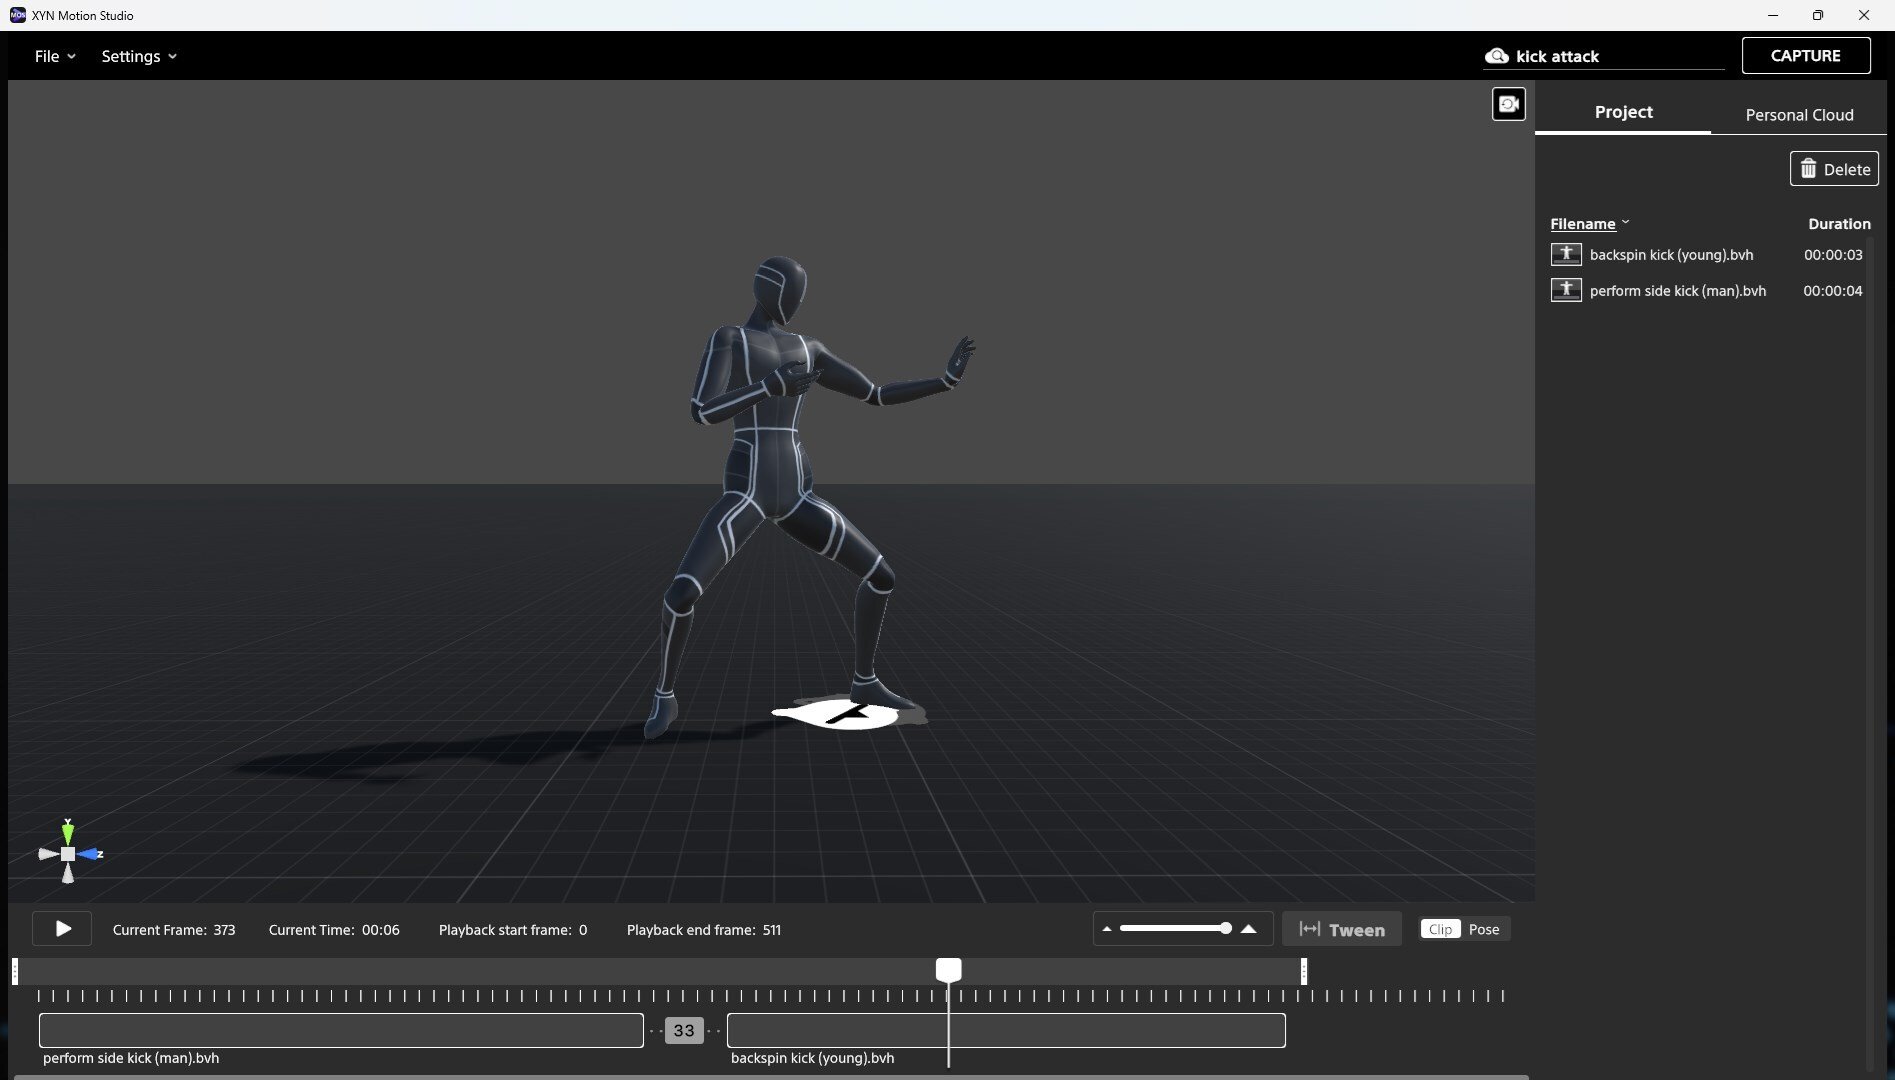
Task: Click the timeline zoom slider handle
Action: tap(1225, 929)
